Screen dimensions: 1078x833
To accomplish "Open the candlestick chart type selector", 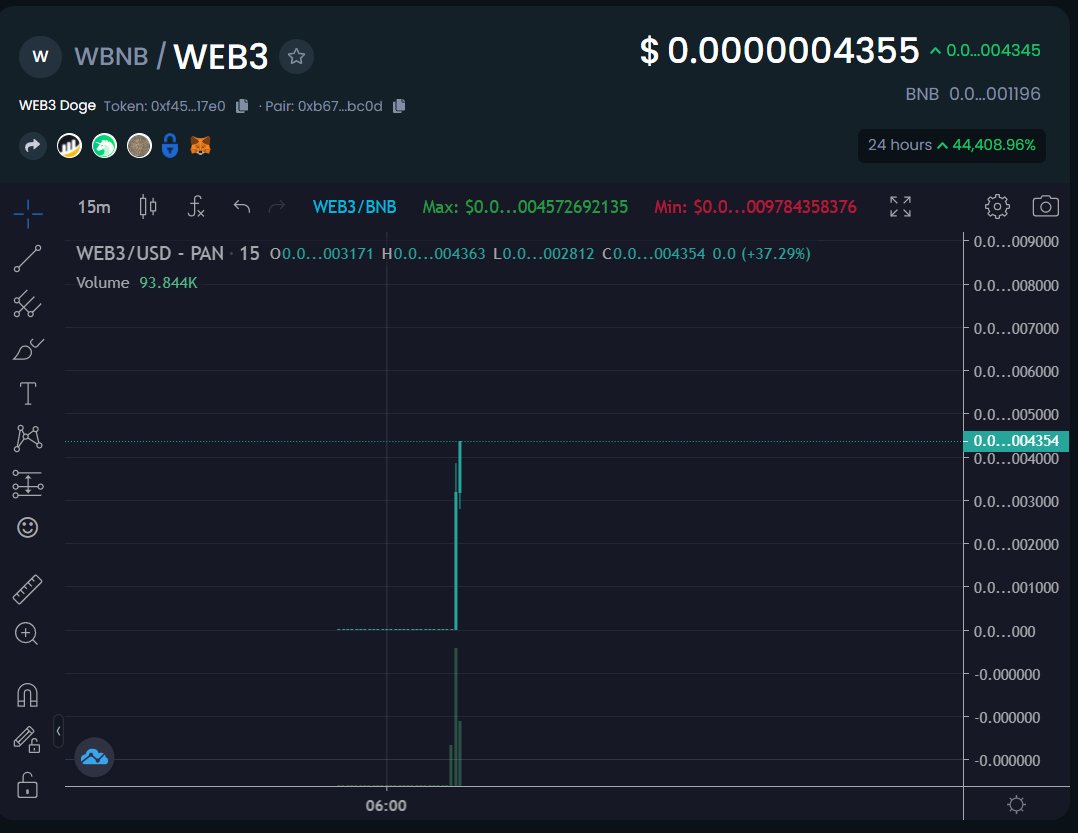I will (148, 207).
